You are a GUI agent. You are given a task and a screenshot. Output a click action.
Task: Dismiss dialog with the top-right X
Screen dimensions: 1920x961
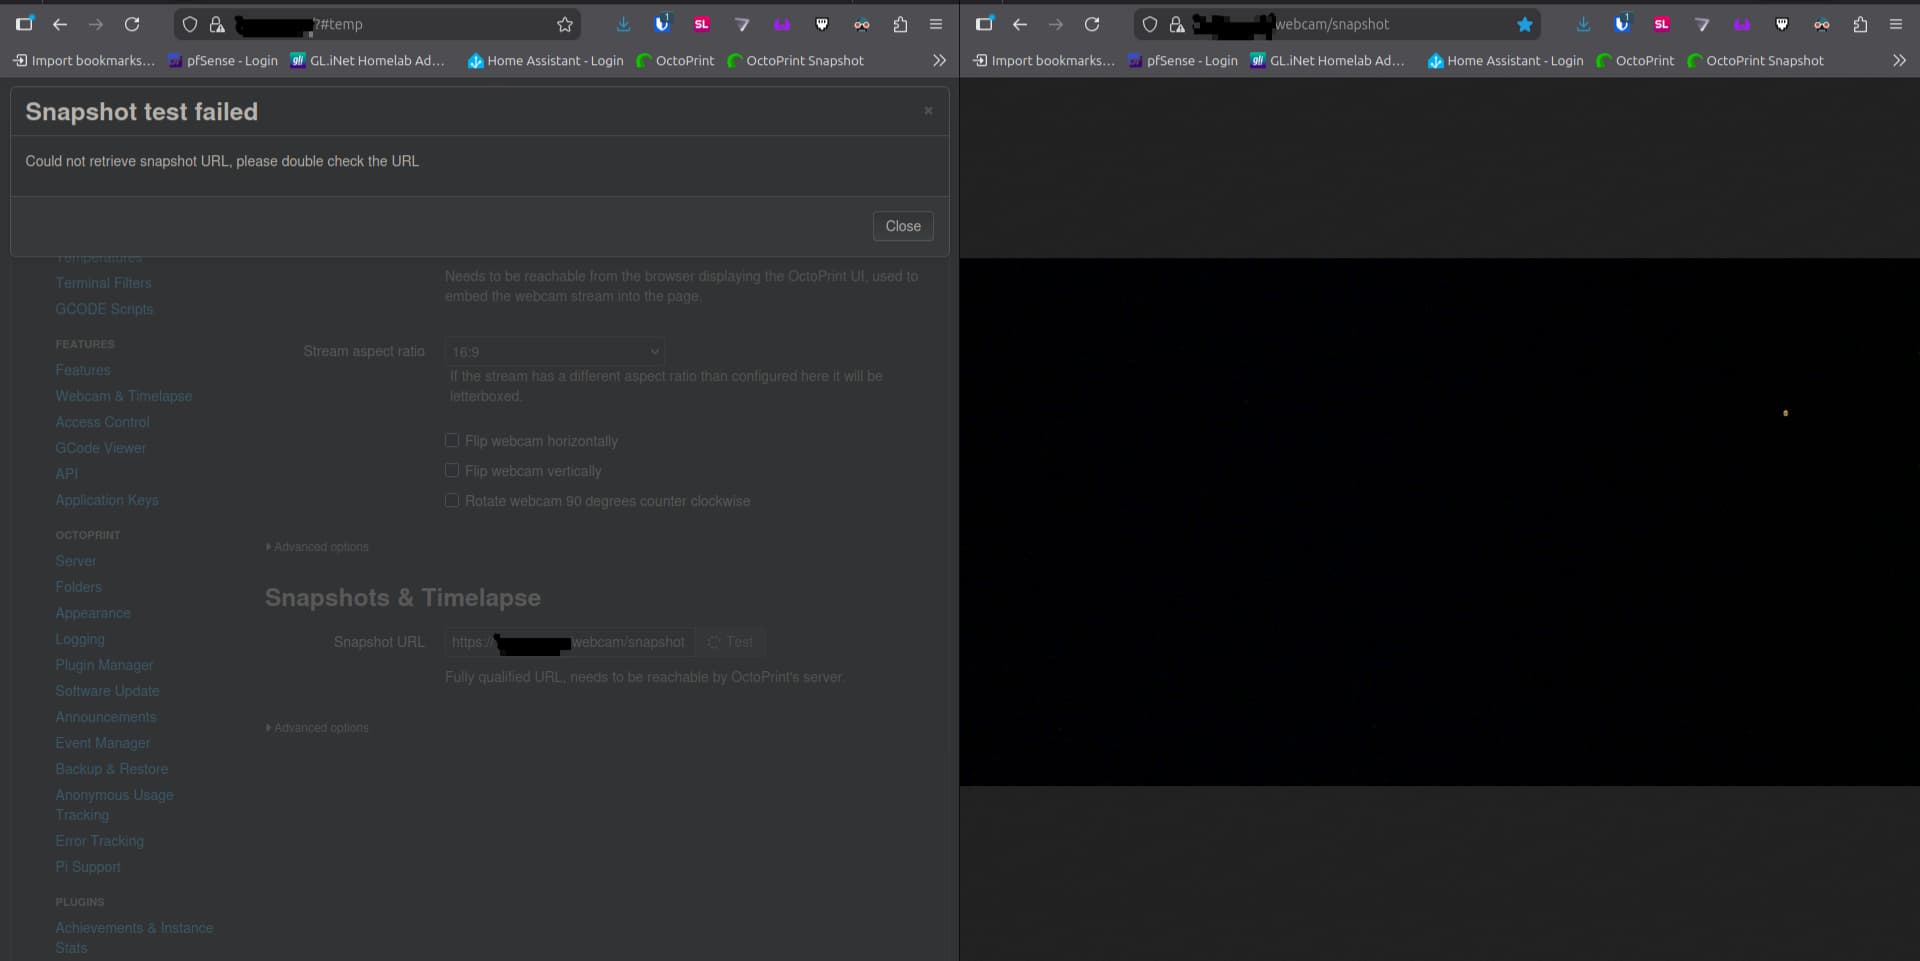928,111
